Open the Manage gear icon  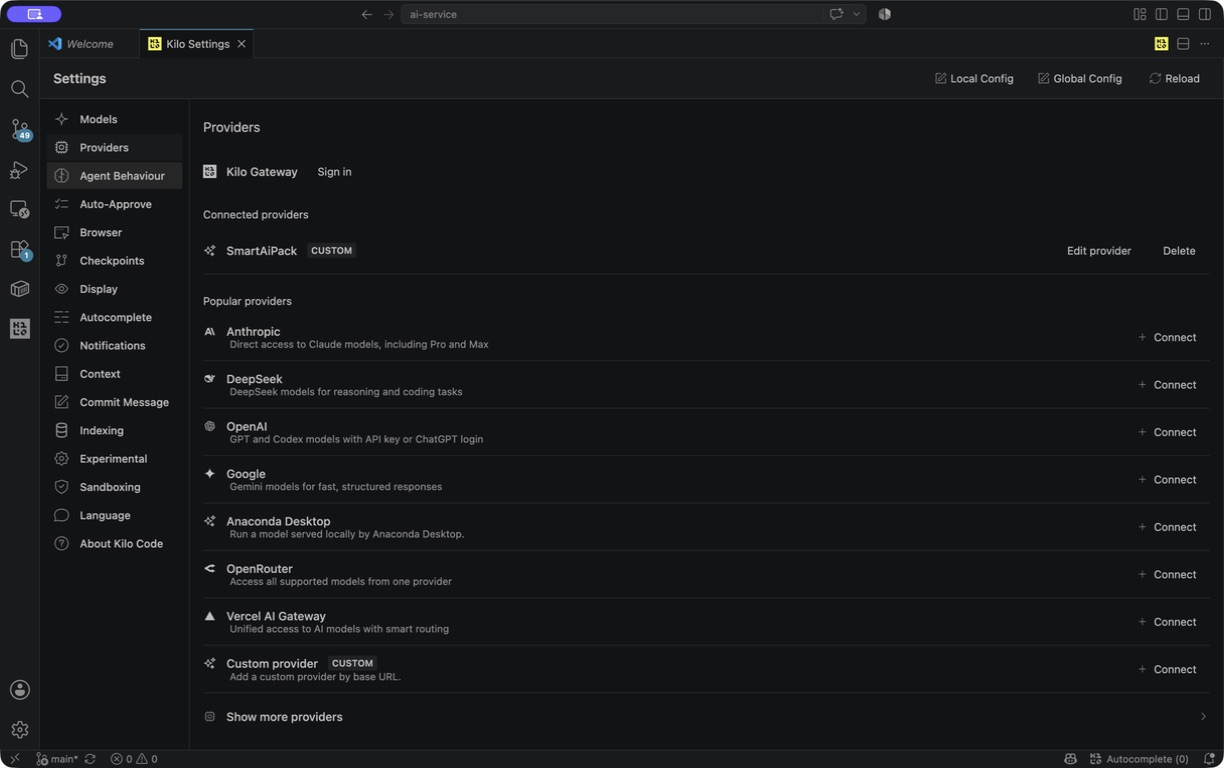click(x=19, y=730)
